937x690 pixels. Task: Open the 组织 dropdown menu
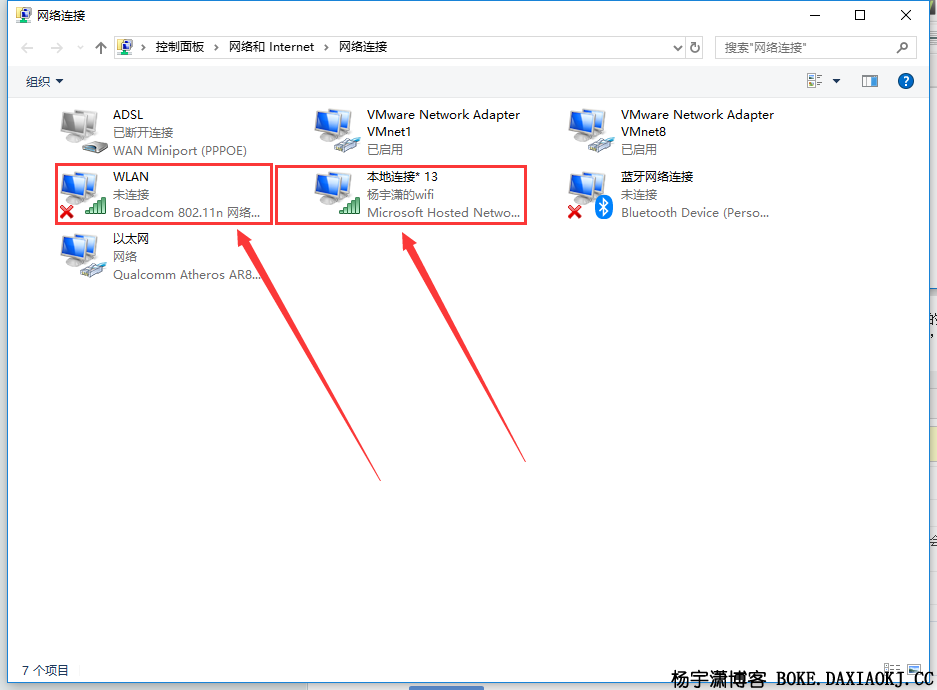44,81
